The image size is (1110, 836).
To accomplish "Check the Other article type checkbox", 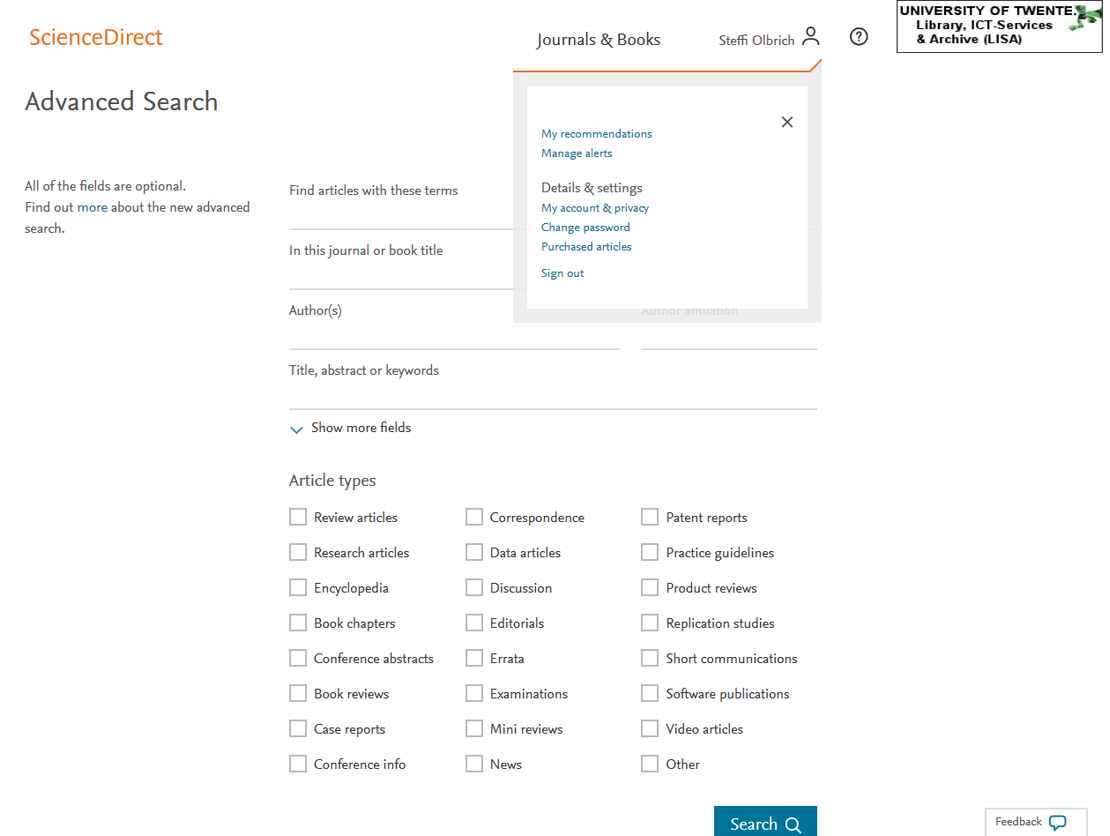I will pos(650,764).
